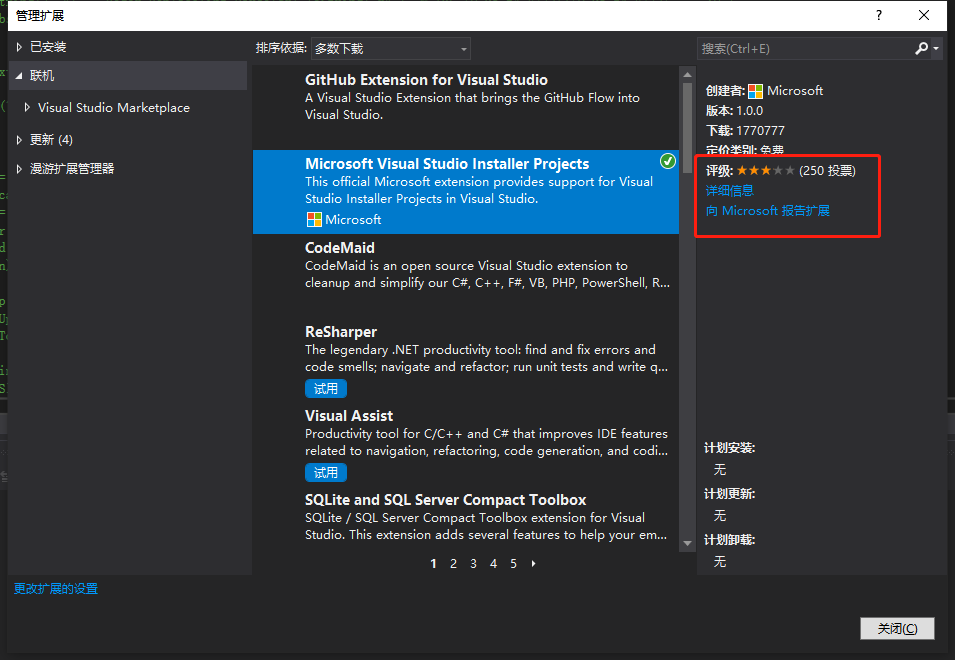Click the help question mark button
This screenshot has height=660, width=955.
(x=879, y=15)
